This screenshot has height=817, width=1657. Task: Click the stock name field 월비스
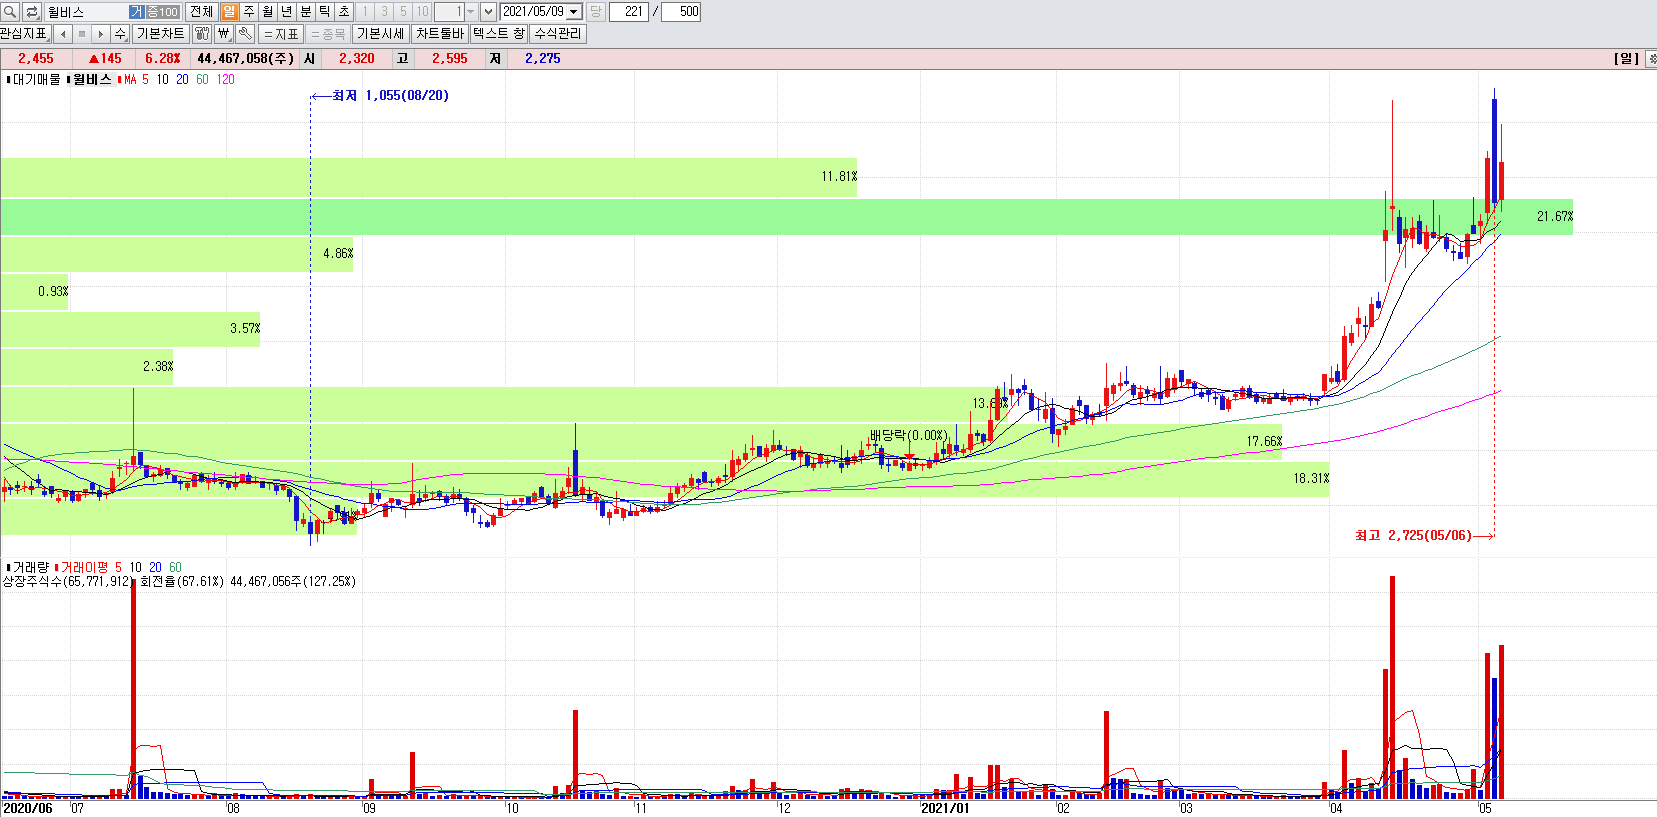click(86, 12)
